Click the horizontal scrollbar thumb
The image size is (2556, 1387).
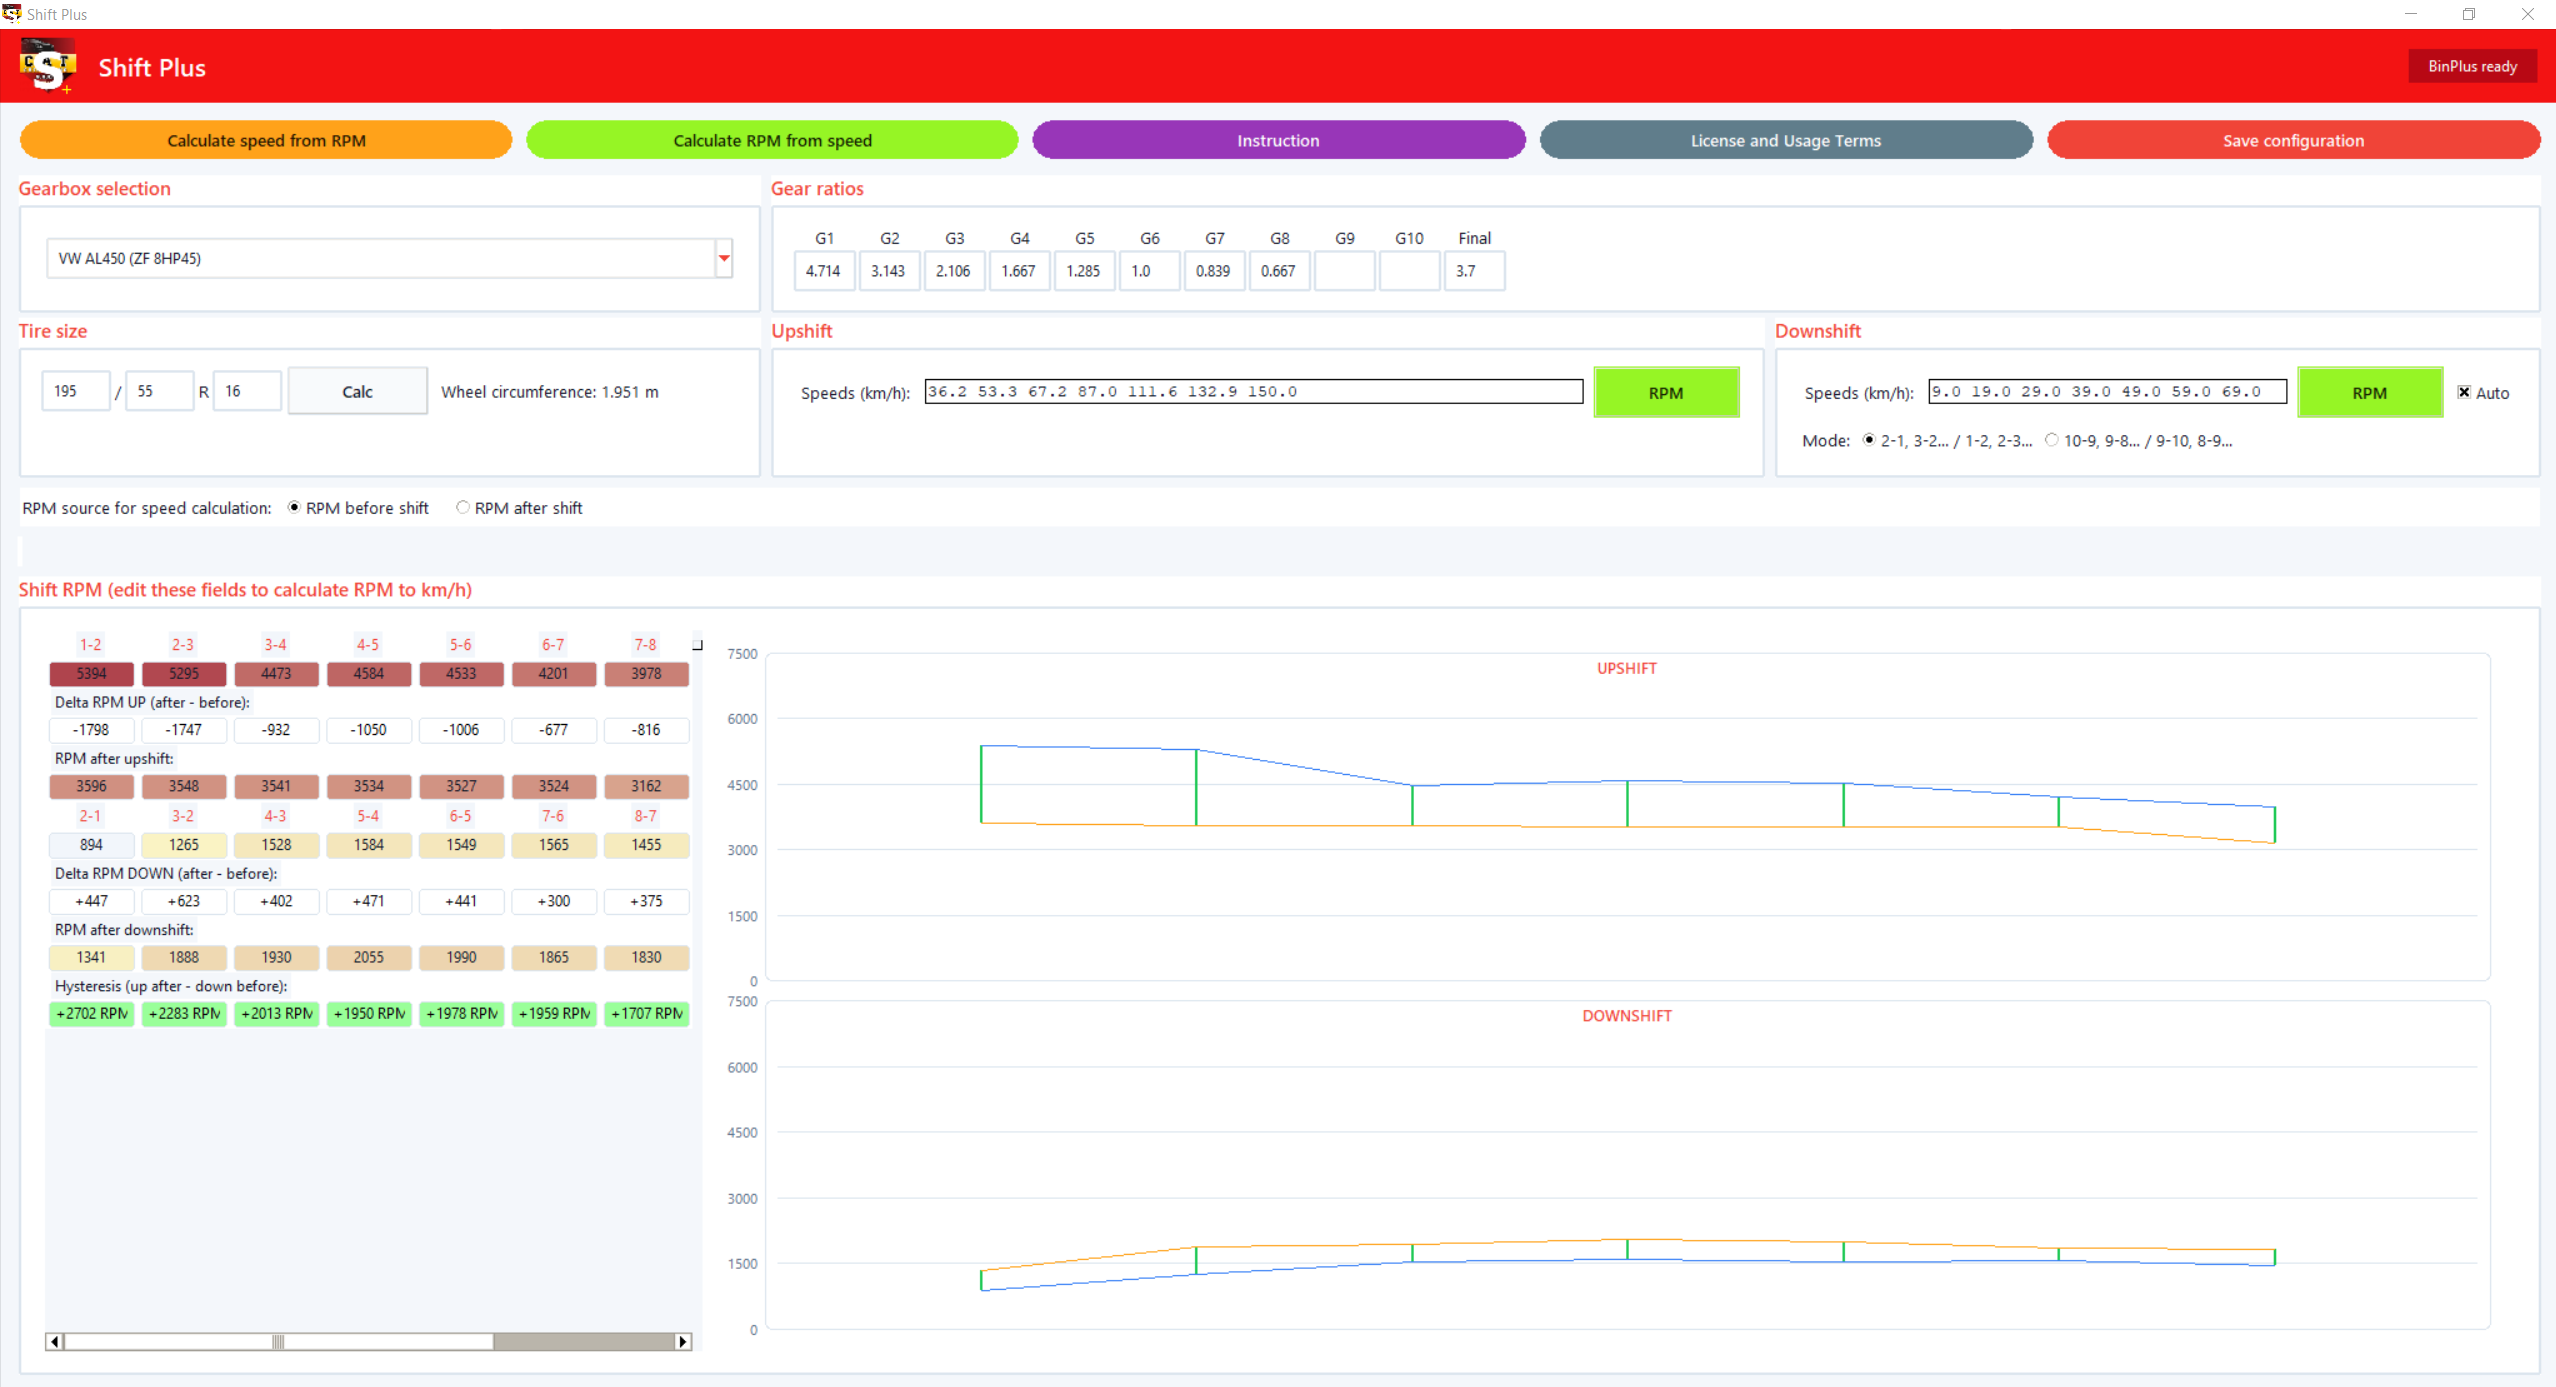278,1341
